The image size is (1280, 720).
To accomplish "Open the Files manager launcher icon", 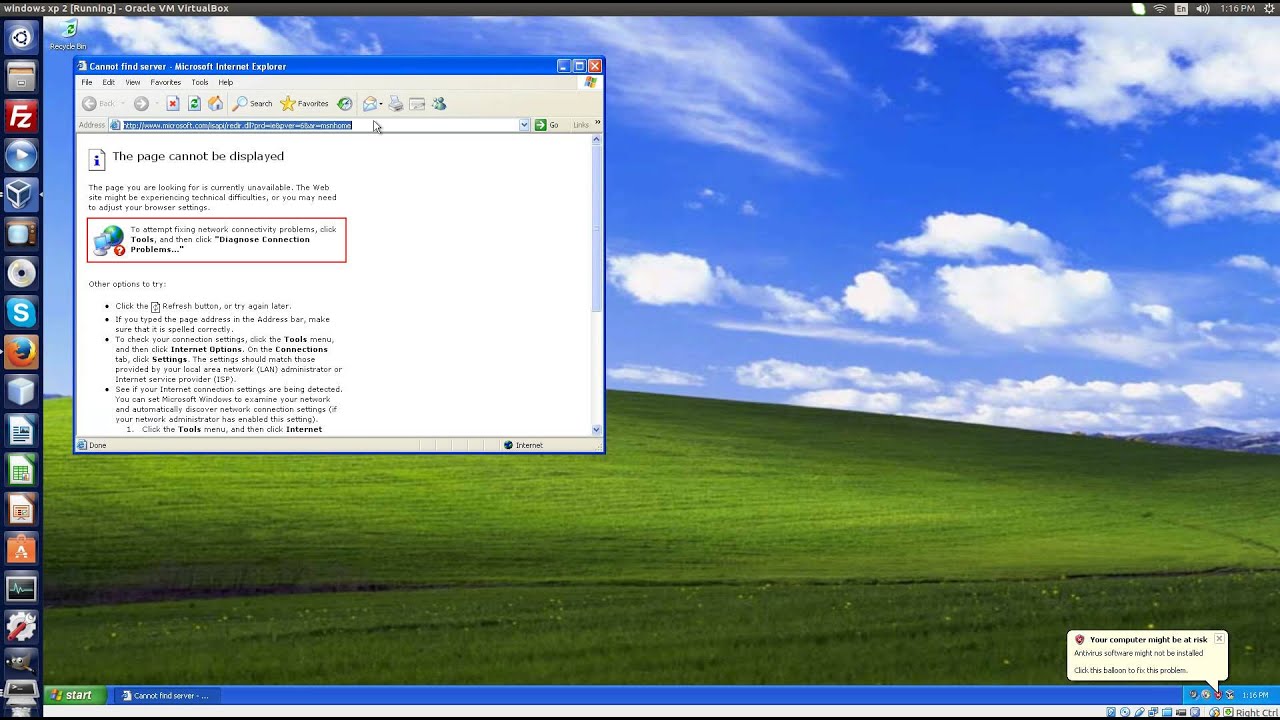I will [21, 77].
